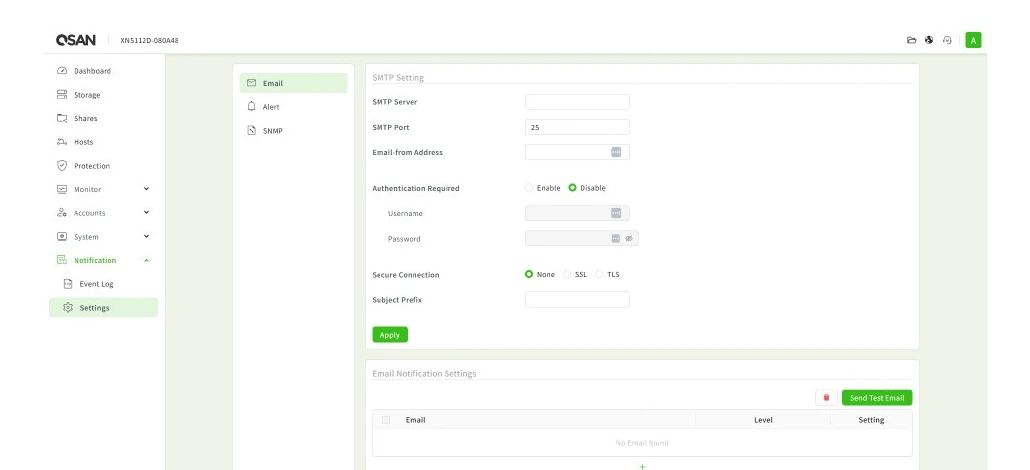Image resolution: width=1030 pixels, height=470 pixels.
Task: Click the red trash delete icon button
Action: click(x=826, y=398)
